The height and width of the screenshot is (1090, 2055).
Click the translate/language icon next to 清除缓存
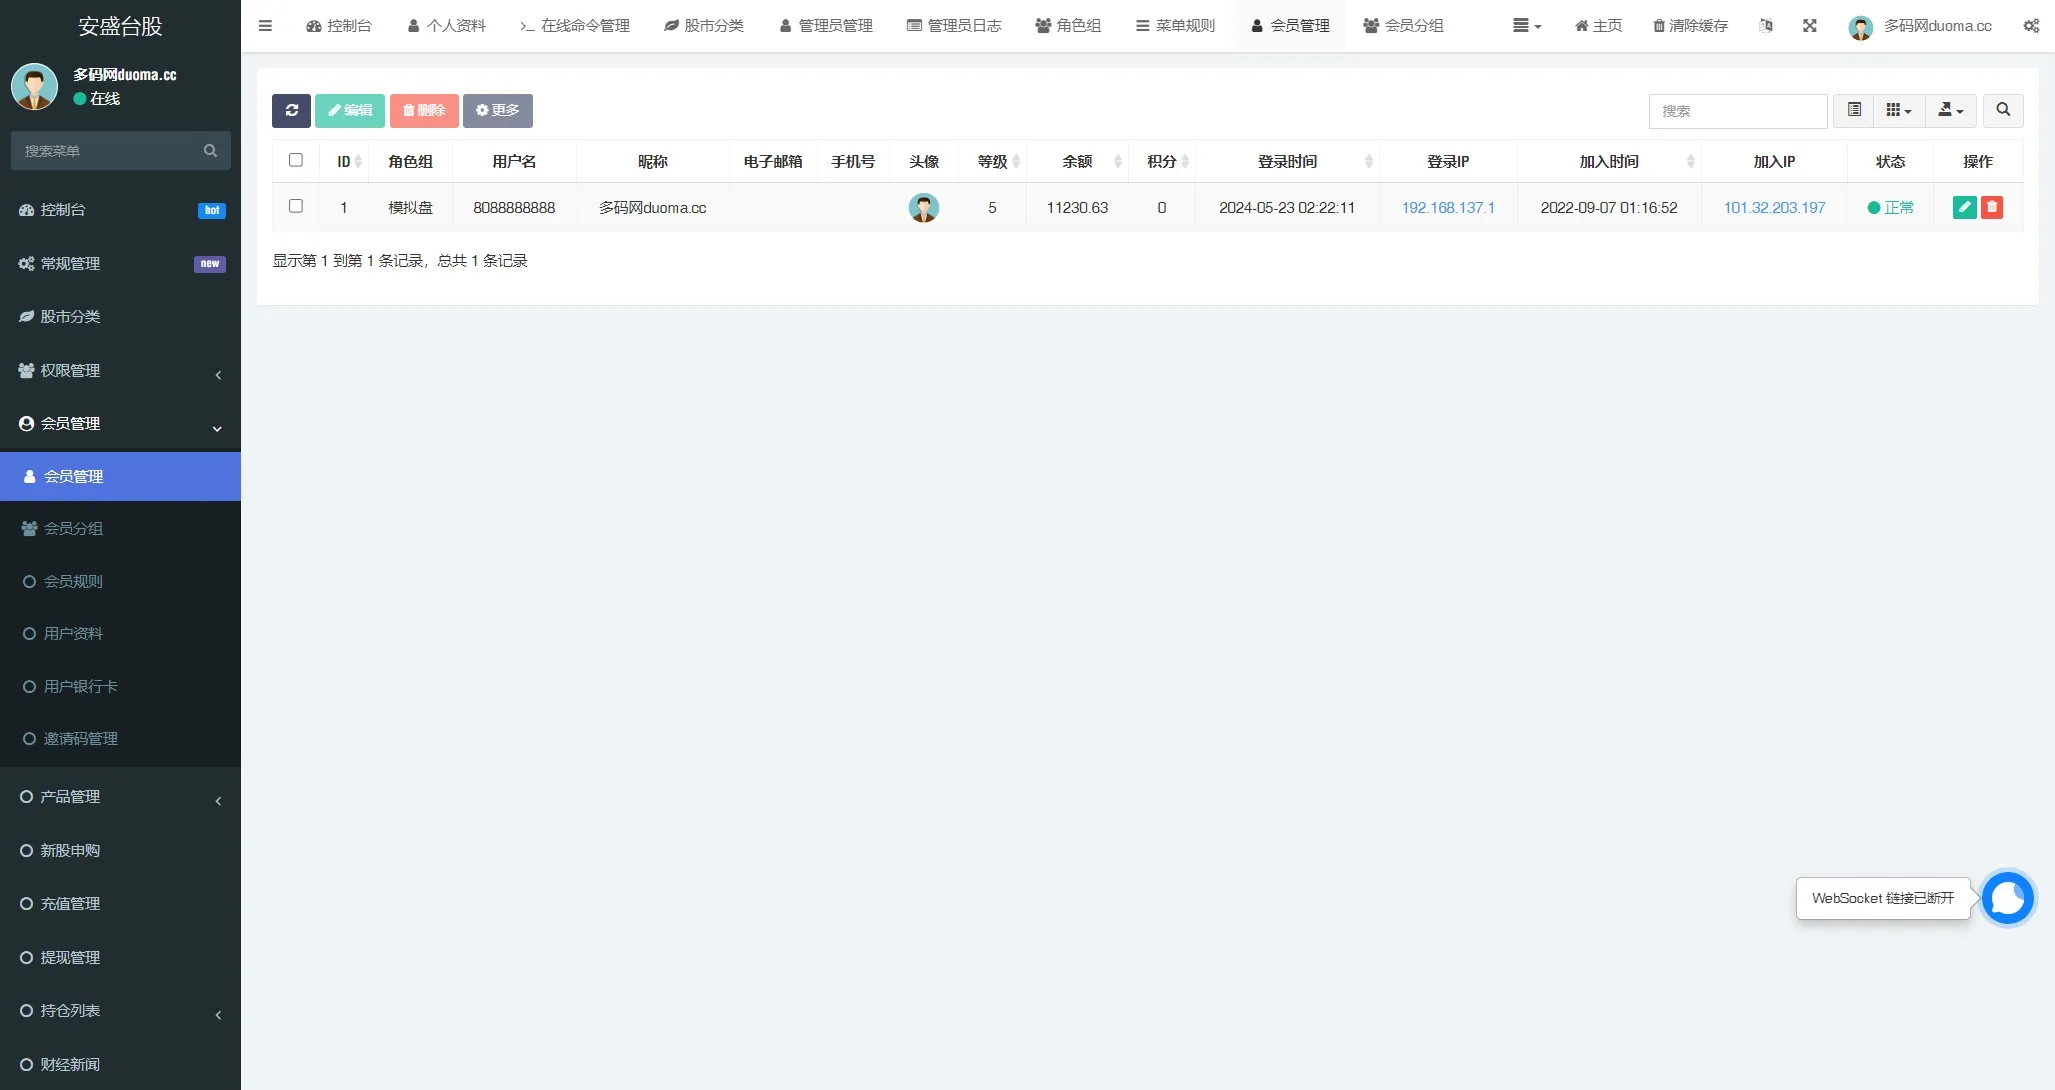point(1766,25)
